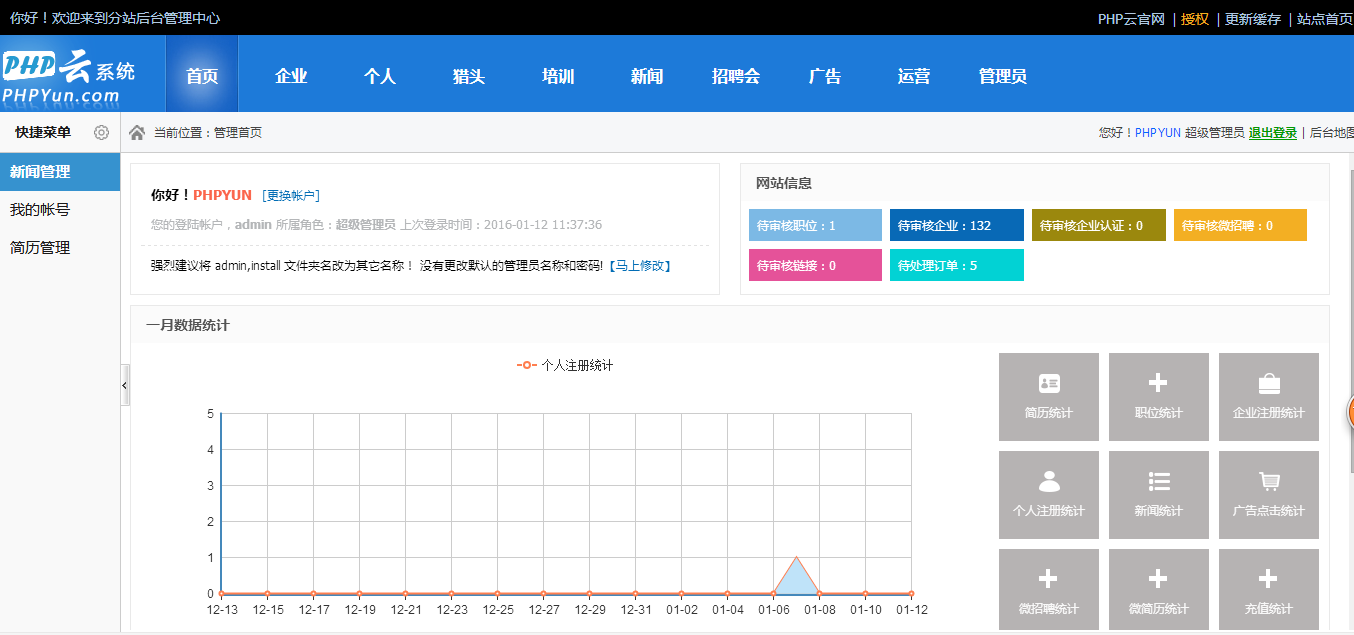
Task: Switch to the 企业 navigation tab
Action: (291, 77)
